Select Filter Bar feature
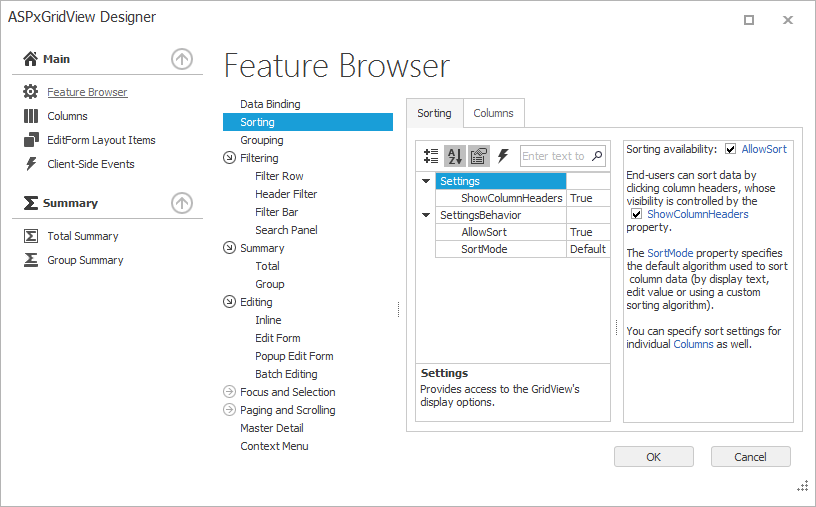This screenshot has height=507, width=816. coord(276,212)
